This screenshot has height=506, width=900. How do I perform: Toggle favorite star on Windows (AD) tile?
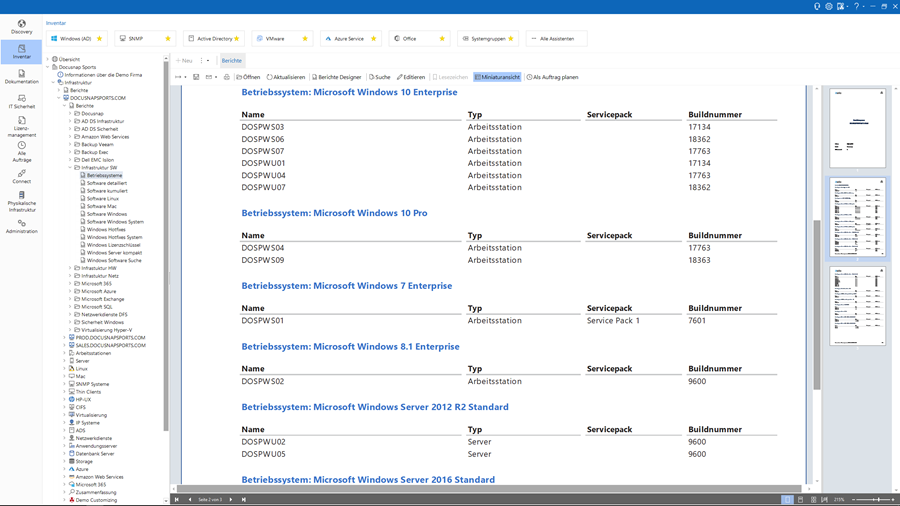pyautogui.click(x=99, y=39)
